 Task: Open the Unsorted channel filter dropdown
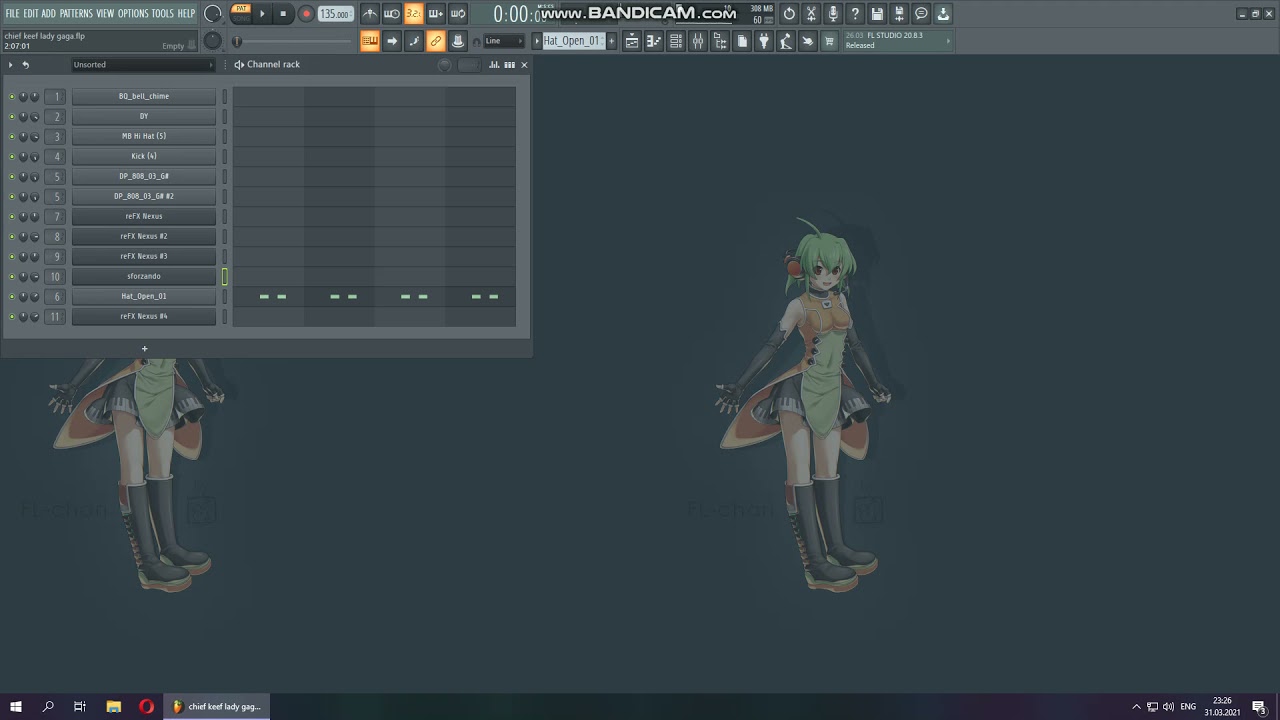(143, 65)
